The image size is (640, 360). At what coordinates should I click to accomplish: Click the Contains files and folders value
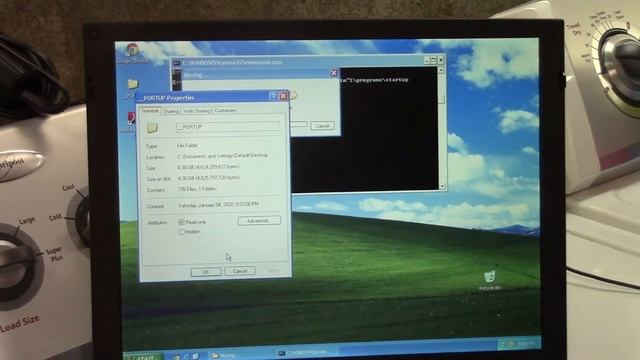pyautogui.click(x=197, y=189)
